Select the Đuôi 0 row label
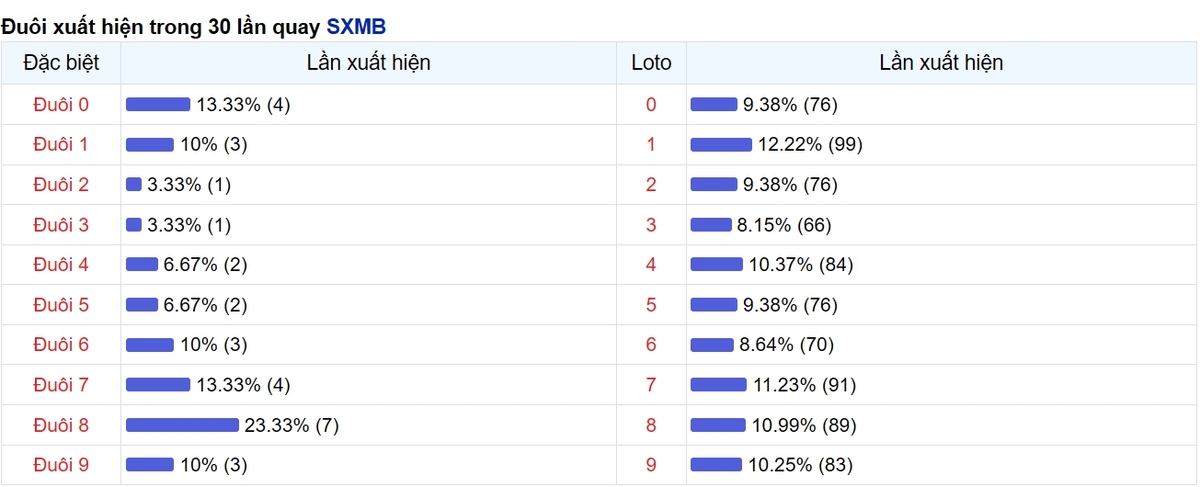The width and height of the screenshot is (1200, 487). tap(61, 104)
